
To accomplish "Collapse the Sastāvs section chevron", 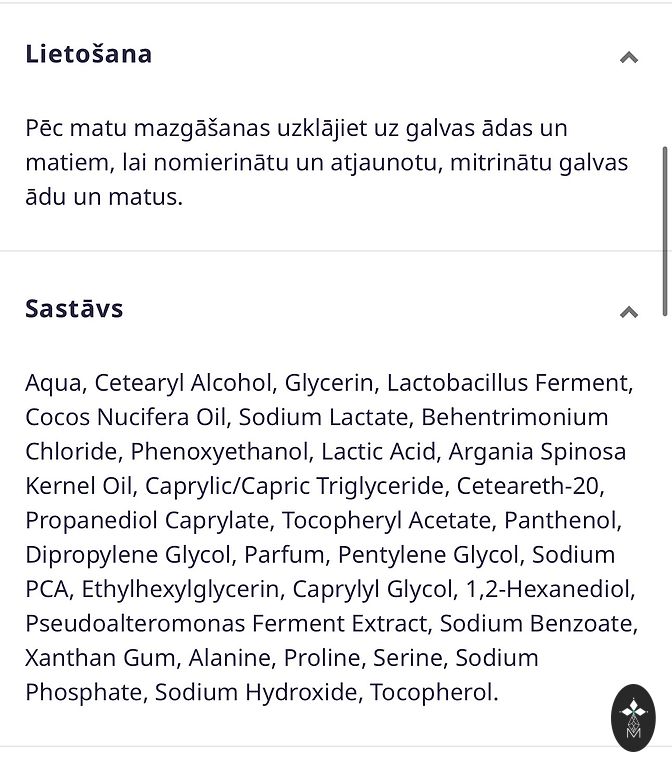I will [x=628, y=312].
